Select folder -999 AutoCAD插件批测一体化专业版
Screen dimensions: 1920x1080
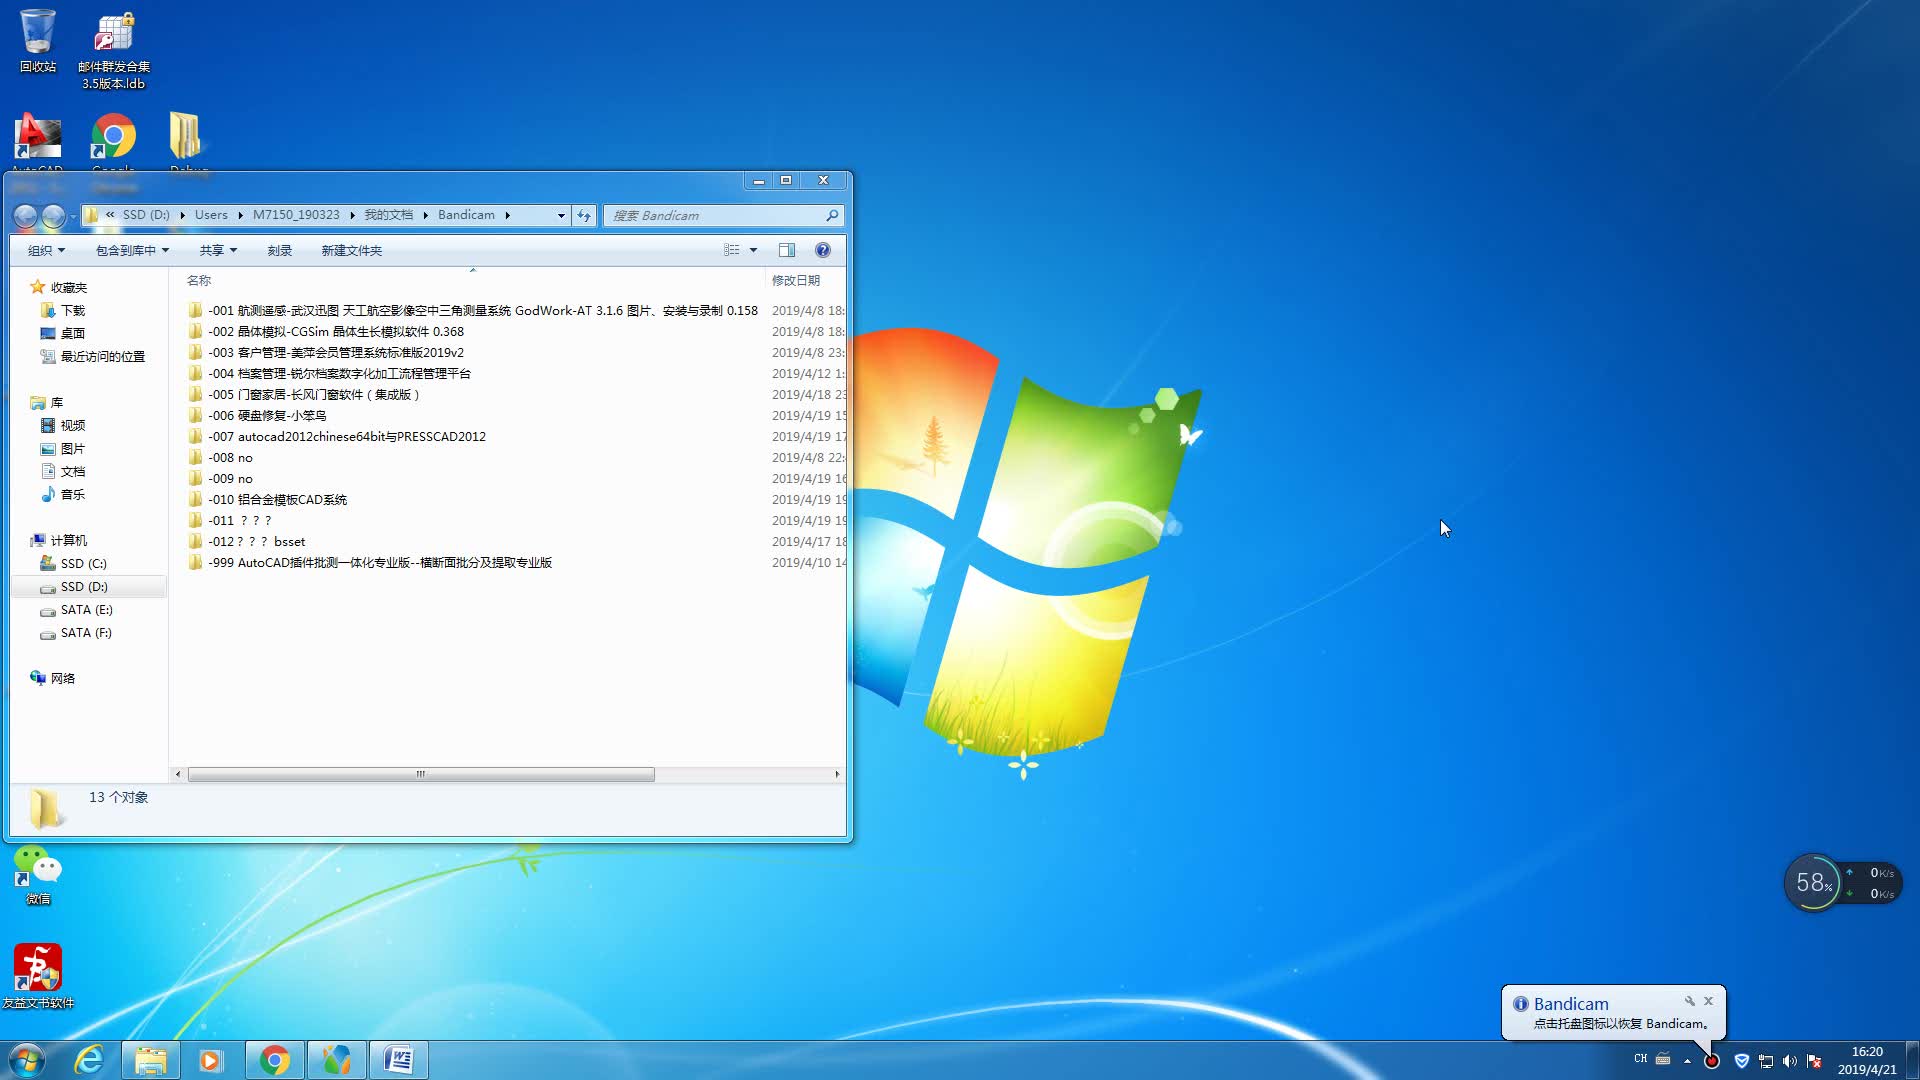370,562
